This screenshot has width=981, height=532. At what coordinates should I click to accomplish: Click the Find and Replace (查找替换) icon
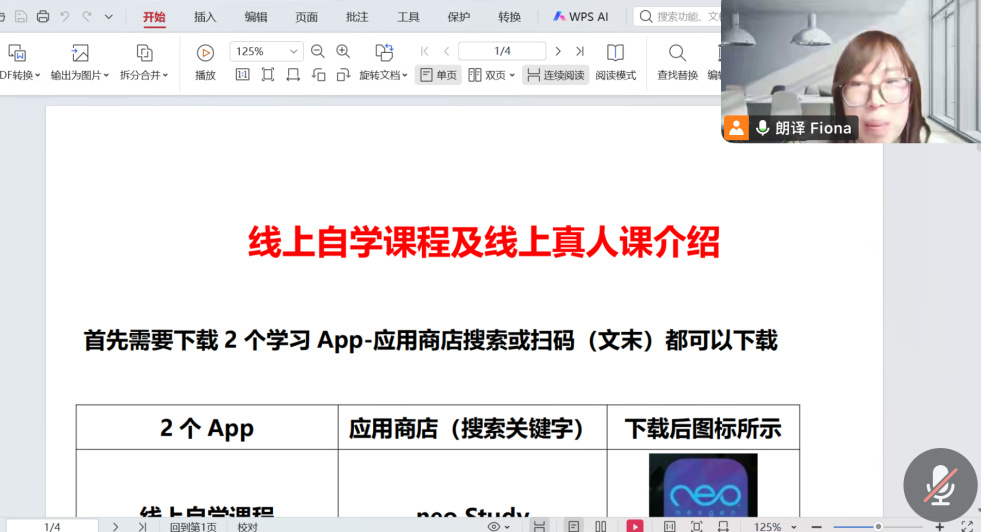click(677, 62)
